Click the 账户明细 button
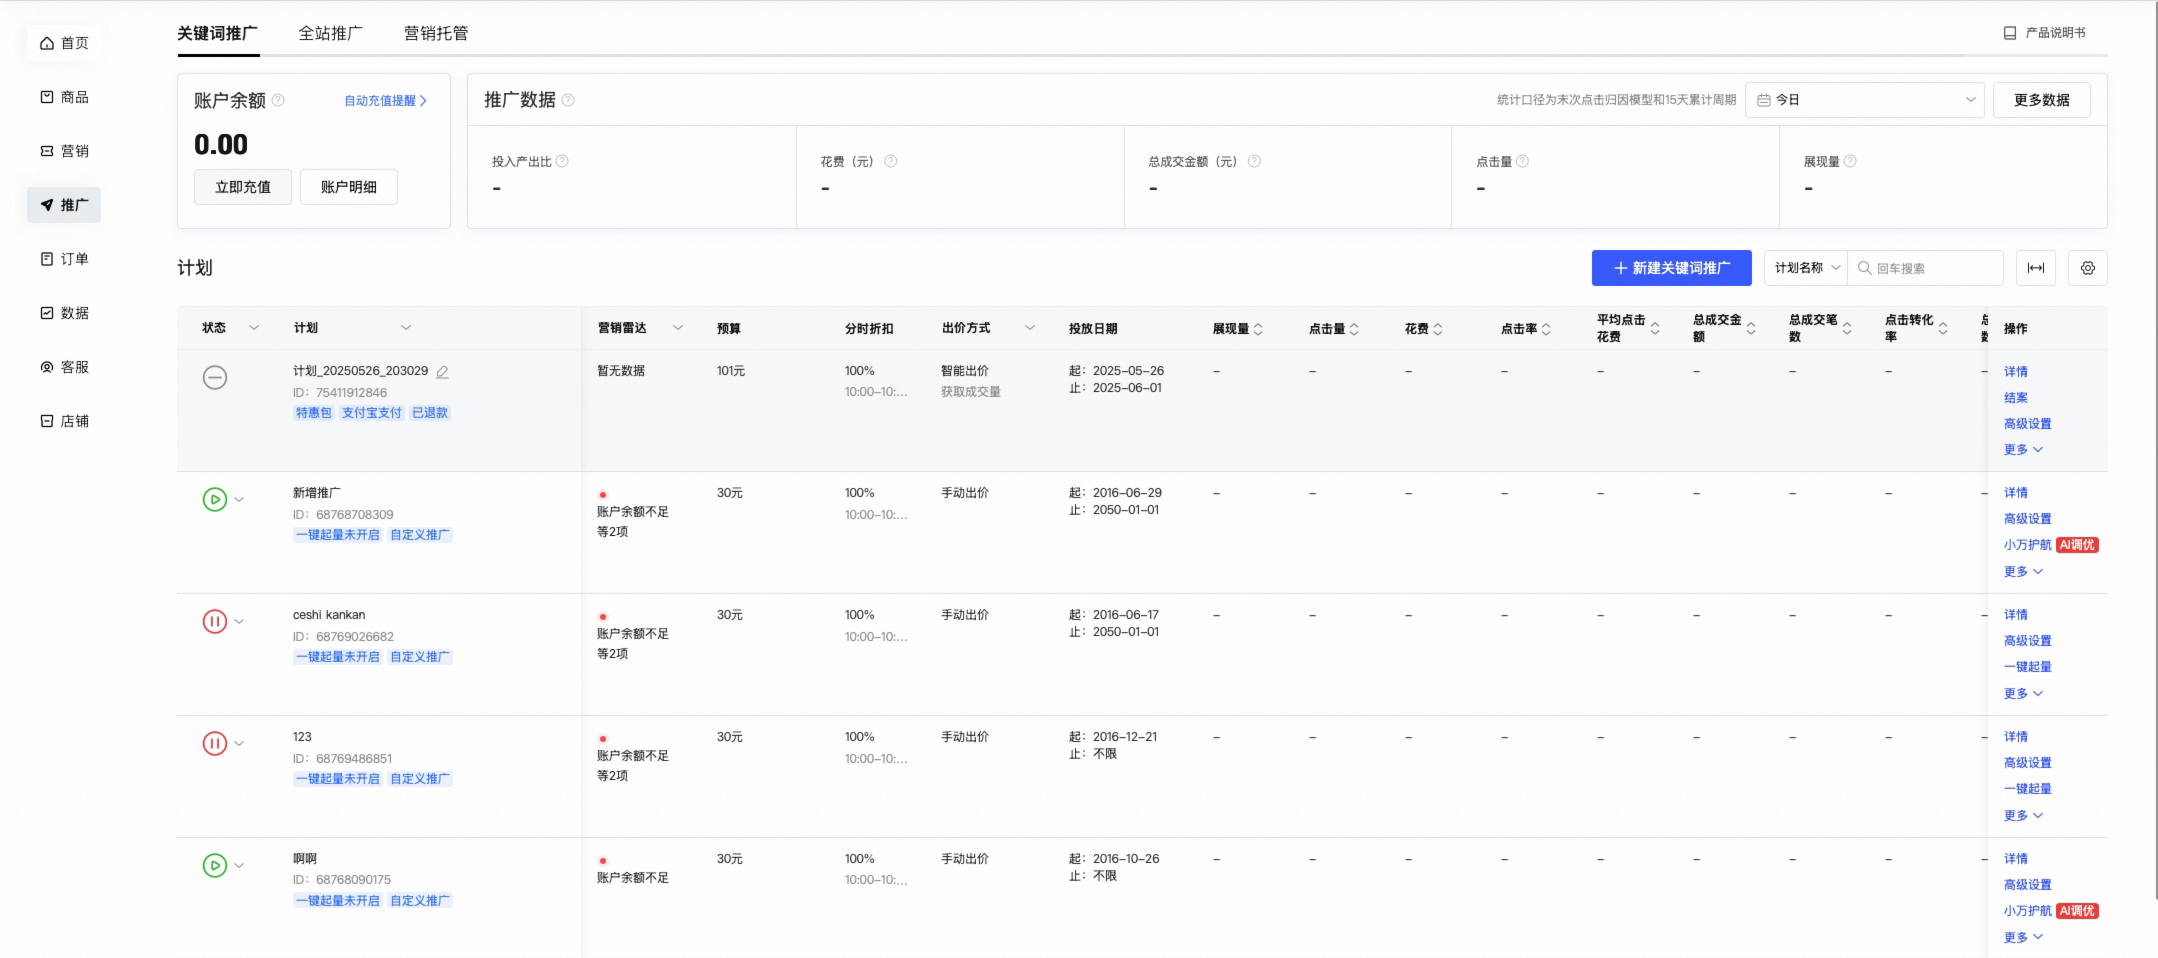 coord(349,187)
